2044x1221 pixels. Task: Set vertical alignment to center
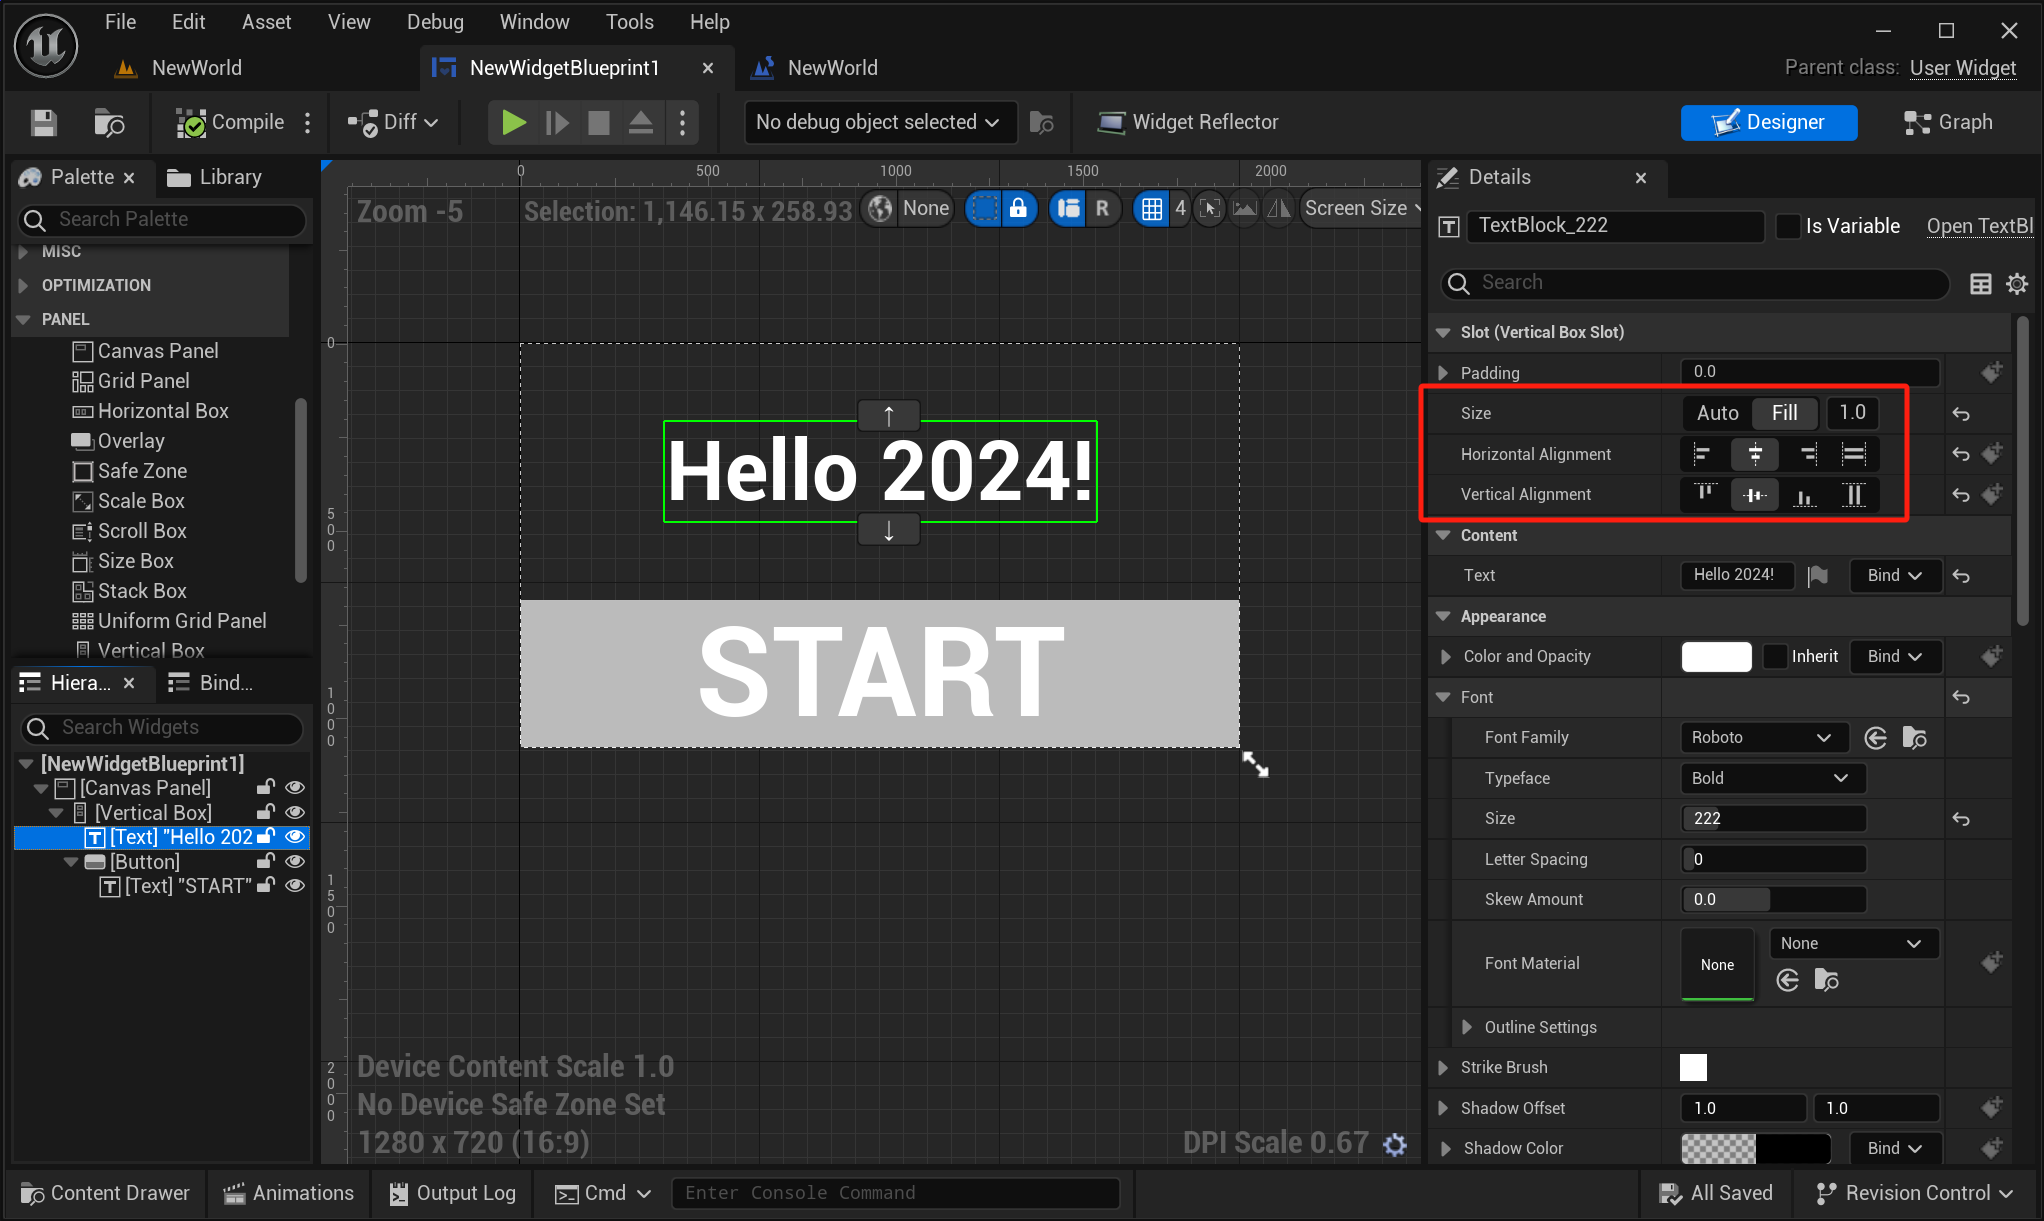(1755, 494)
